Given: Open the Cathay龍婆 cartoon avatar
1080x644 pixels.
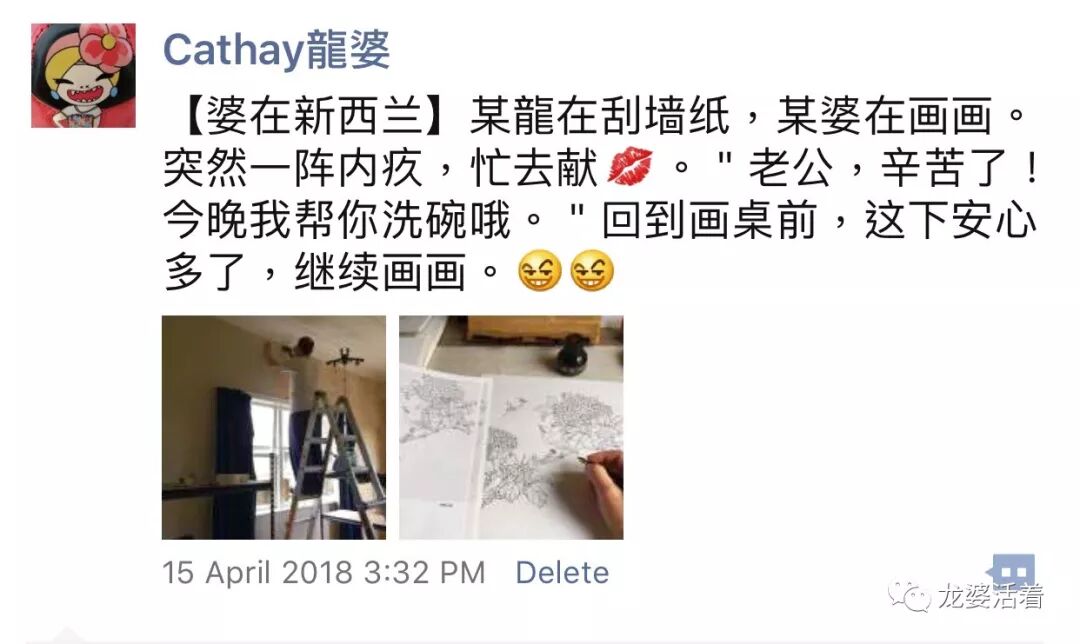Looking at the screenshot, I should tap(83, 75).
